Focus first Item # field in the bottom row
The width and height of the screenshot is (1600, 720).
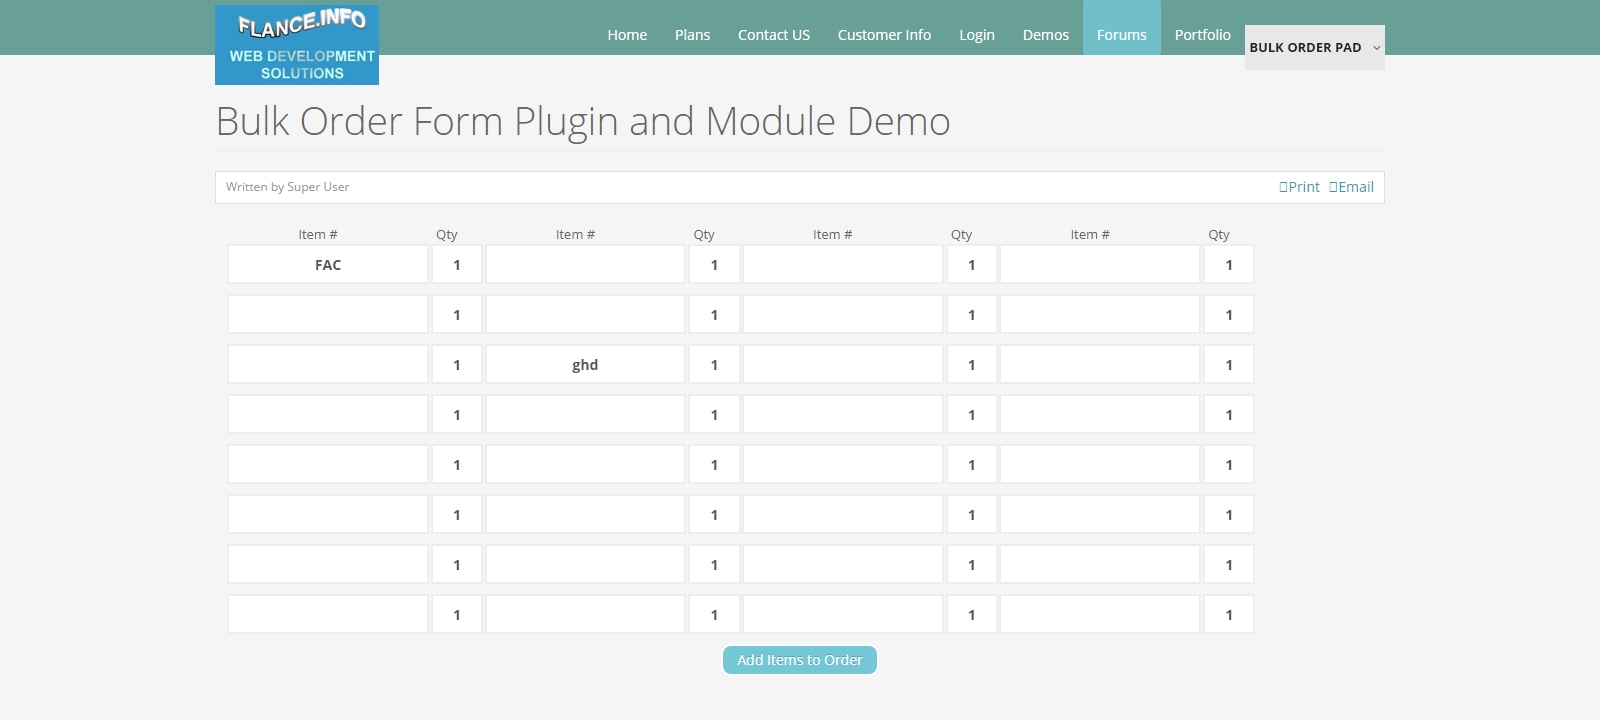328,615
